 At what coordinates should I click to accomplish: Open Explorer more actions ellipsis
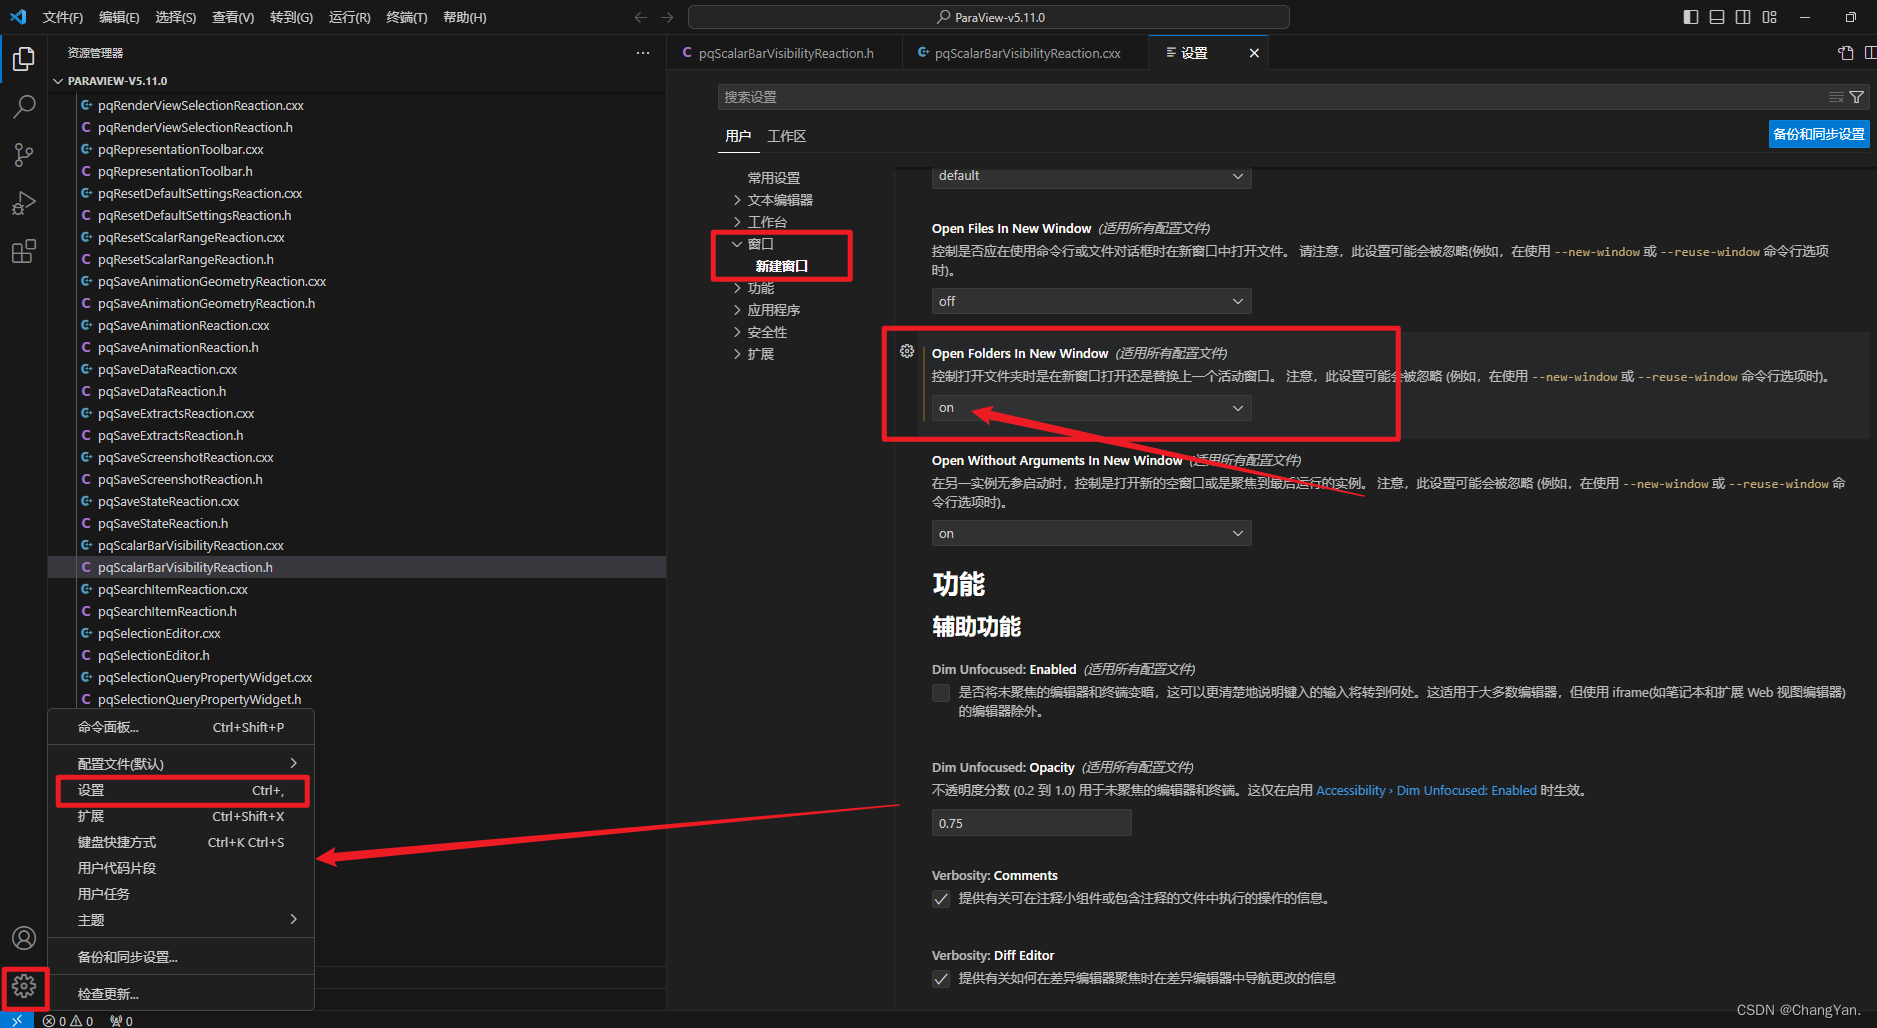(x=642, y=53)
